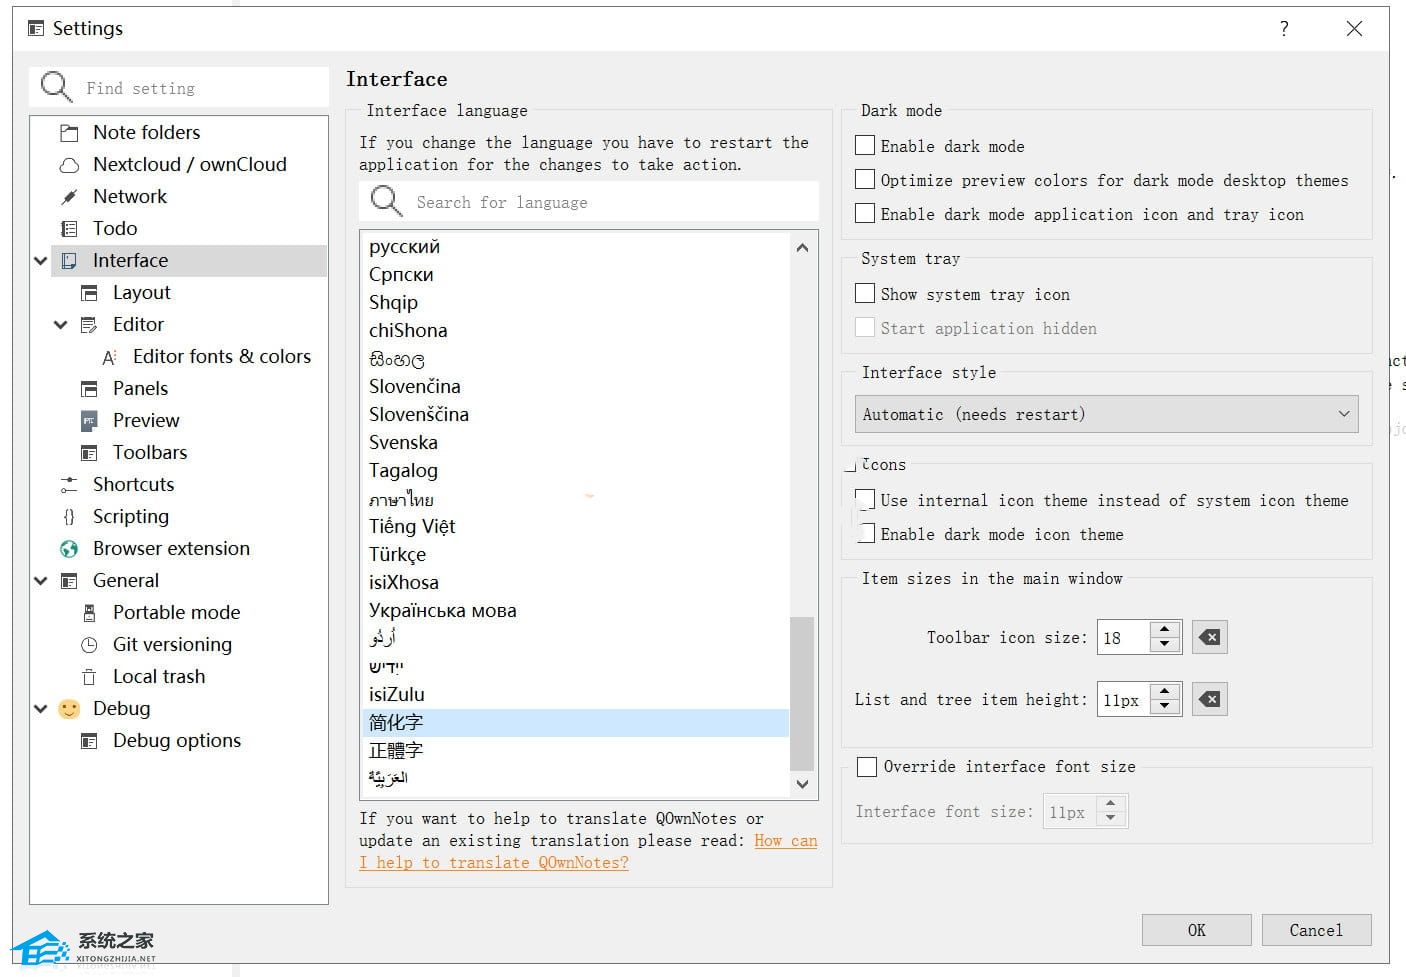Open the Interface style dropdown
This screenshot has width=1406, height=977.
coord(1106,414)
